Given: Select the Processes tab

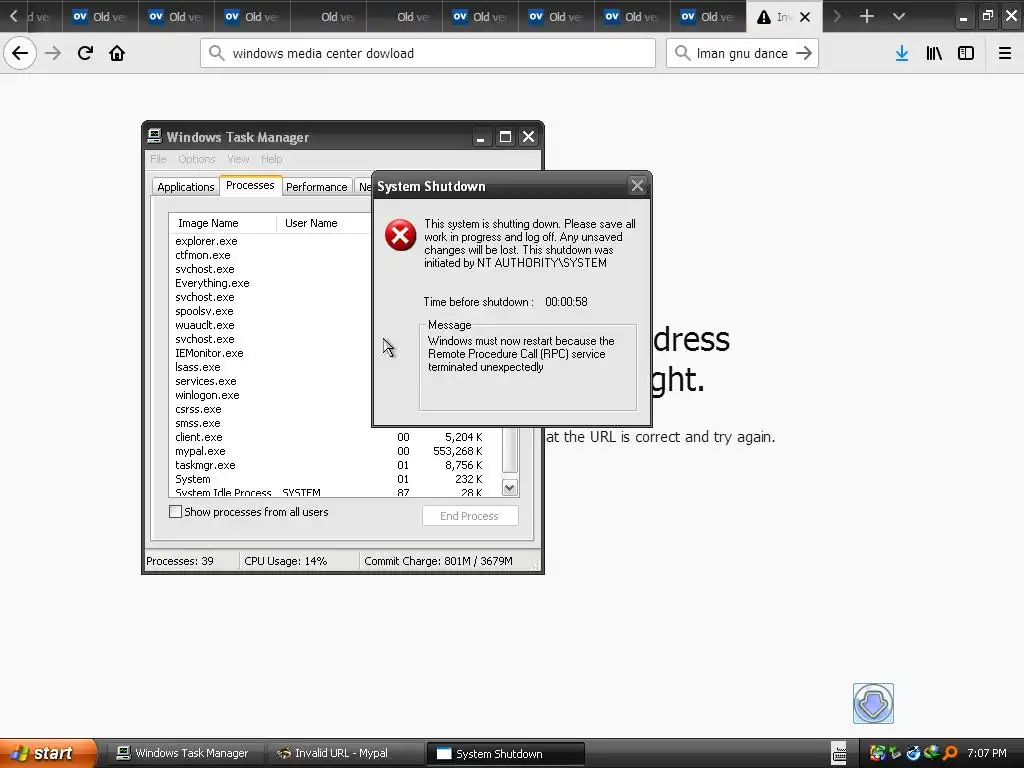Looking at the screenshot, I should 250,185.
